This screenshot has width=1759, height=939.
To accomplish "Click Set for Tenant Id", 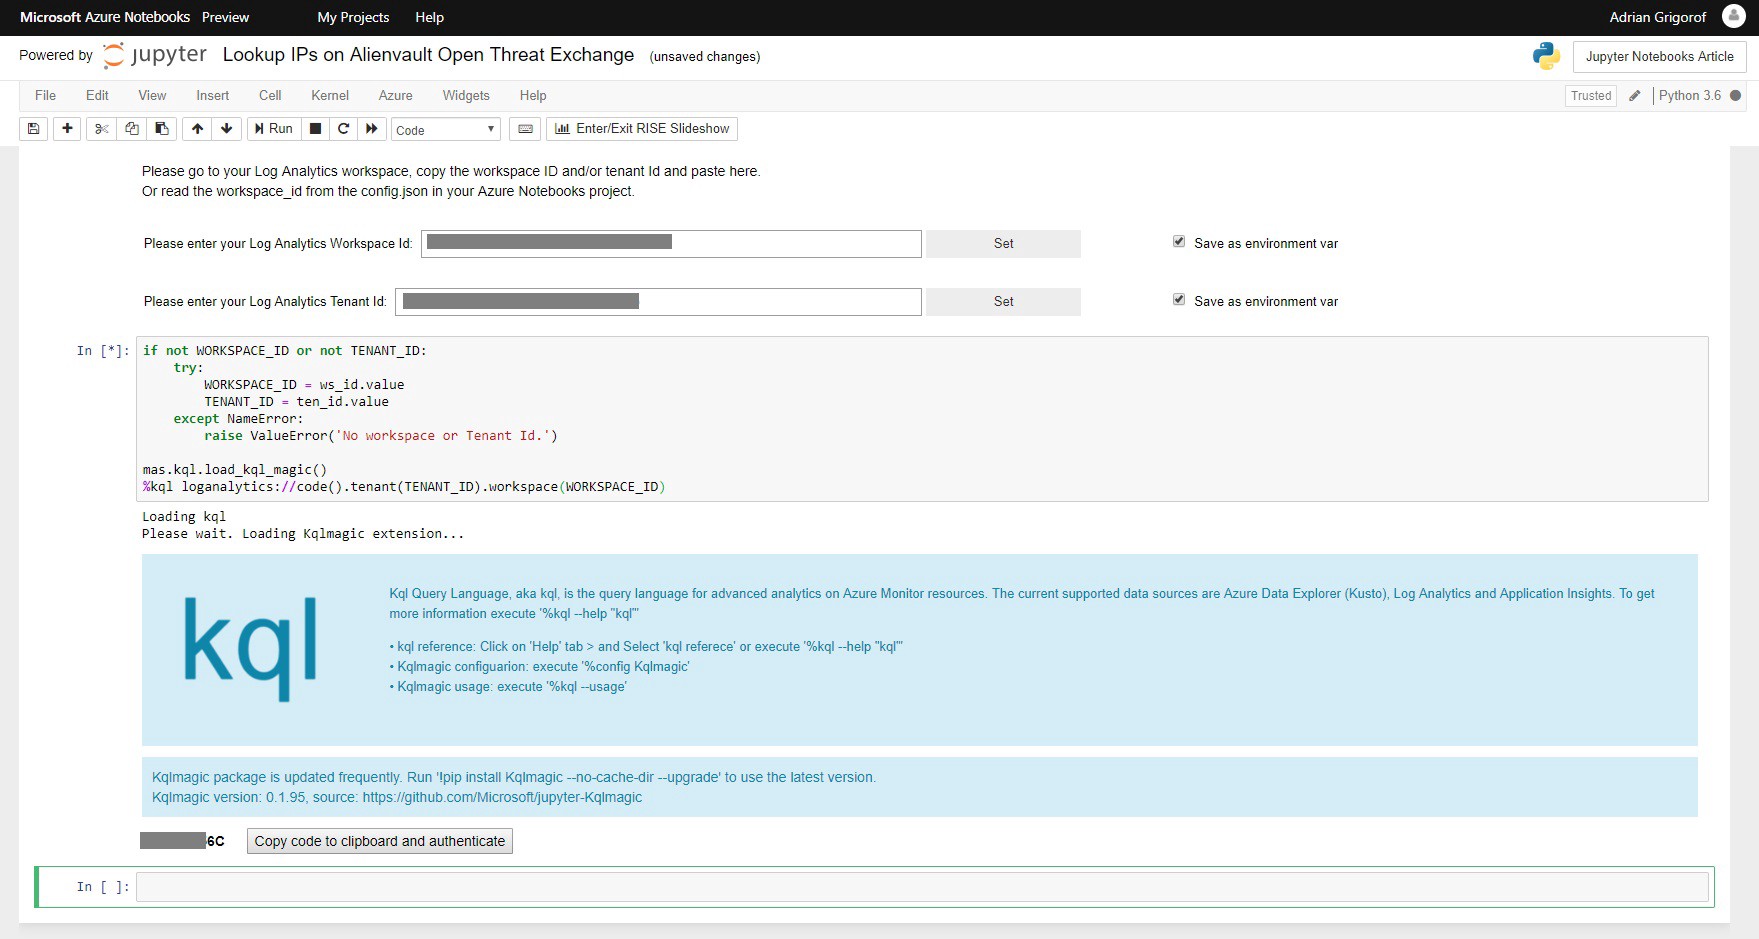I will pyautogui.click(x=1003, y=302).
